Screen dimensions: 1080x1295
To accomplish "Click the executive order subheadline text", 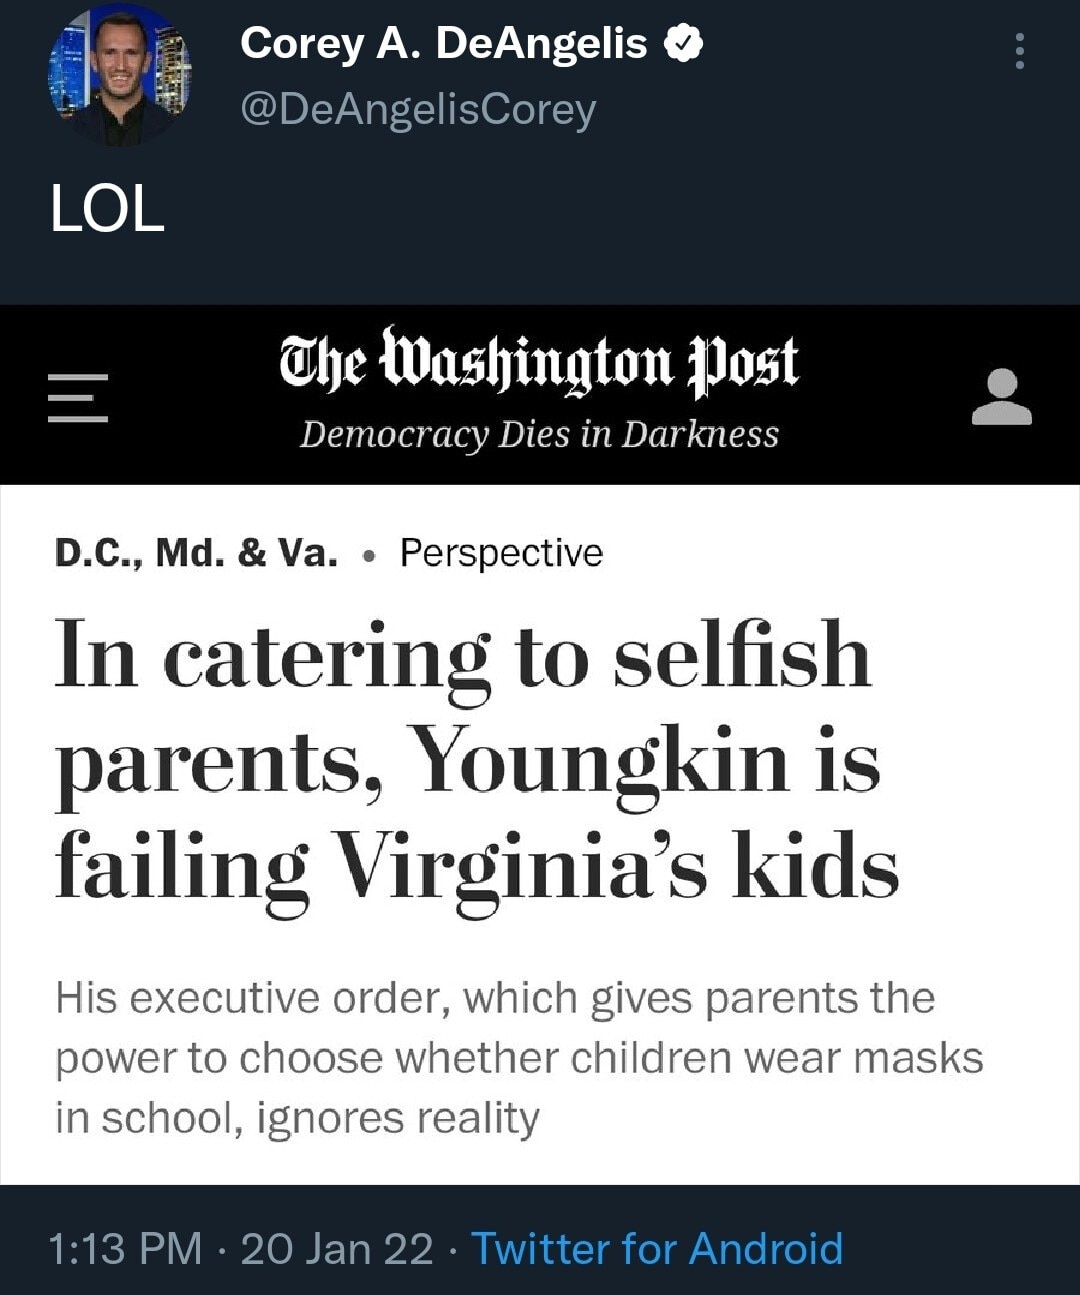I will point(518,1058).
